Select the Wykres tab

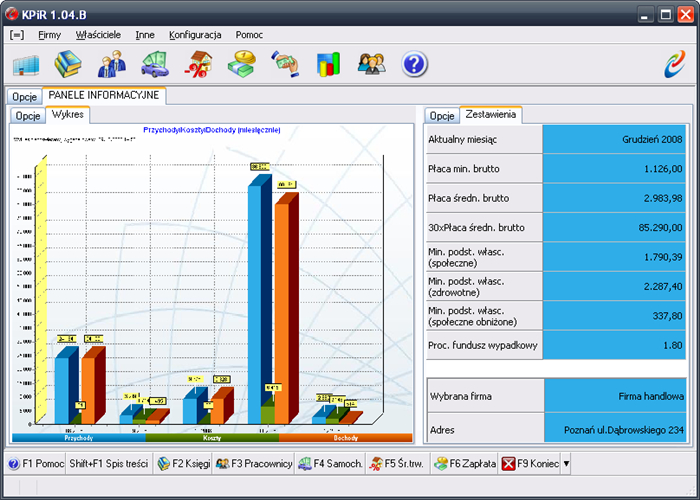tap(68, 115)
